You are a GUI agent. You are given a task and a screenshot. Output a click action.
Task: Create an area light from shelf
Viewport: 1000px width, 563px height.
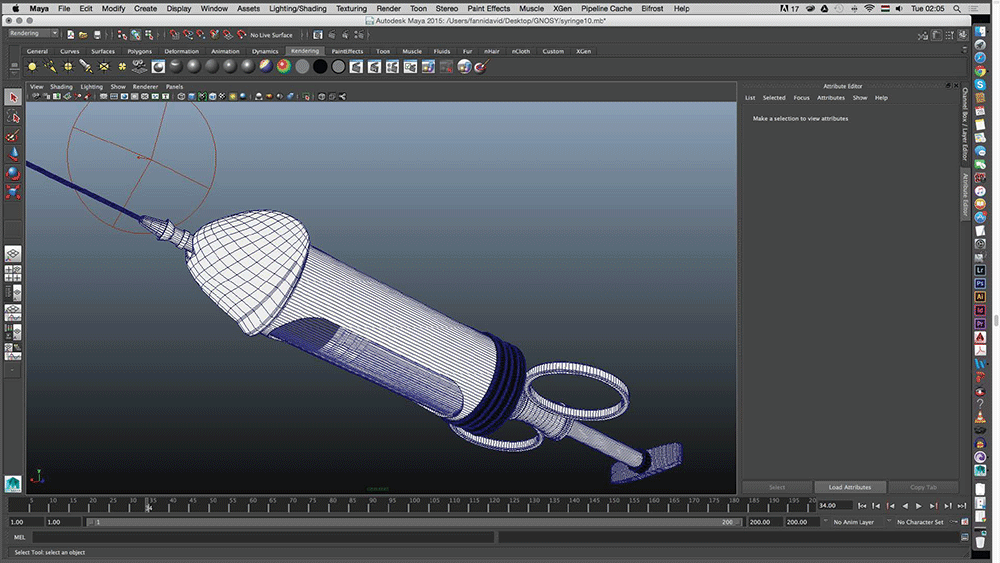point(103,66)
